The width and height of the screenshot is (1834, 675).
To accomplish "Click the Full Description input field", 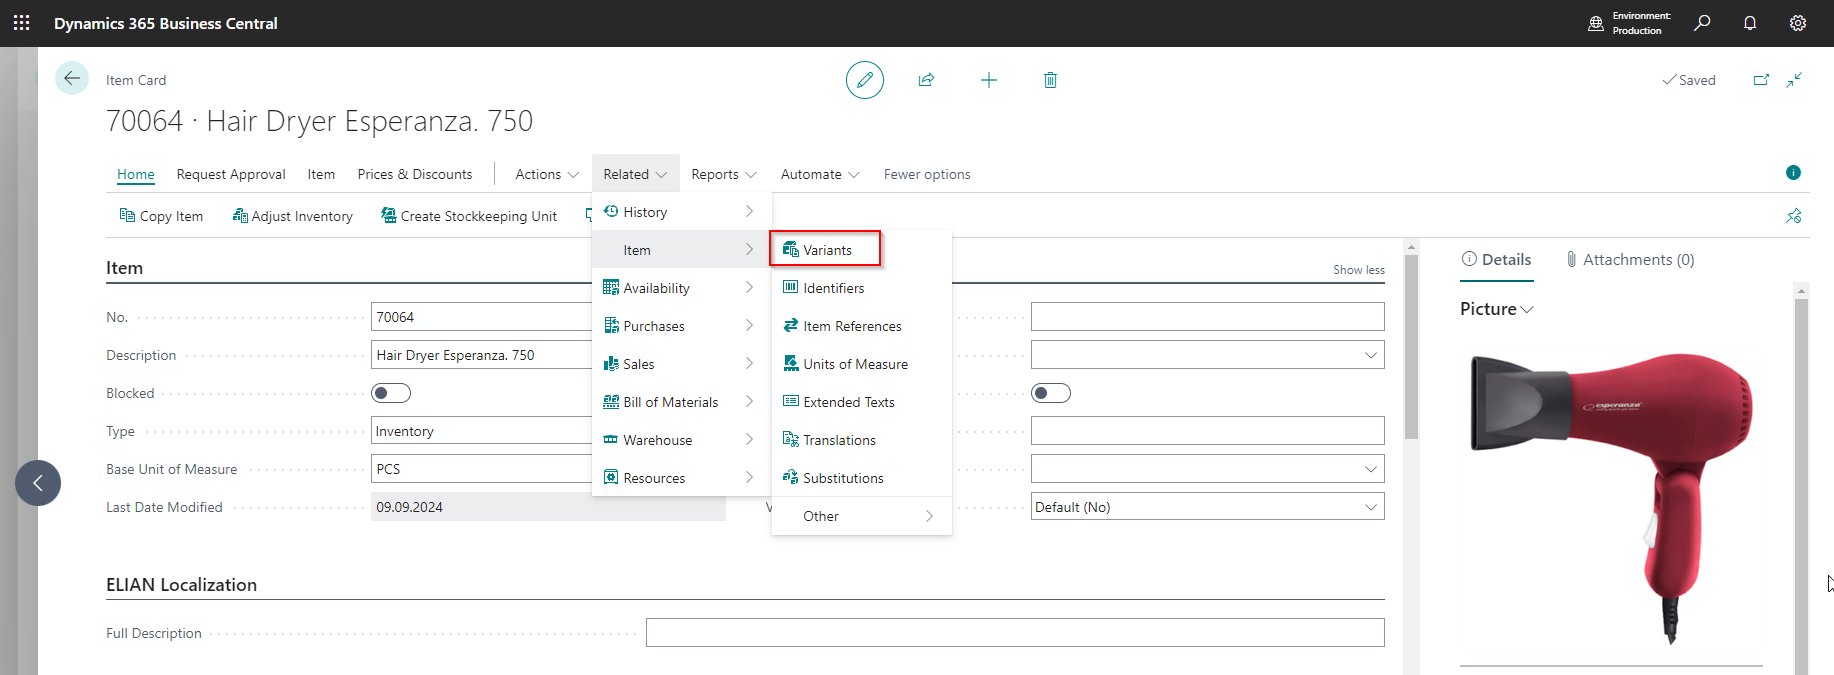I will (x=1015, y=633).
